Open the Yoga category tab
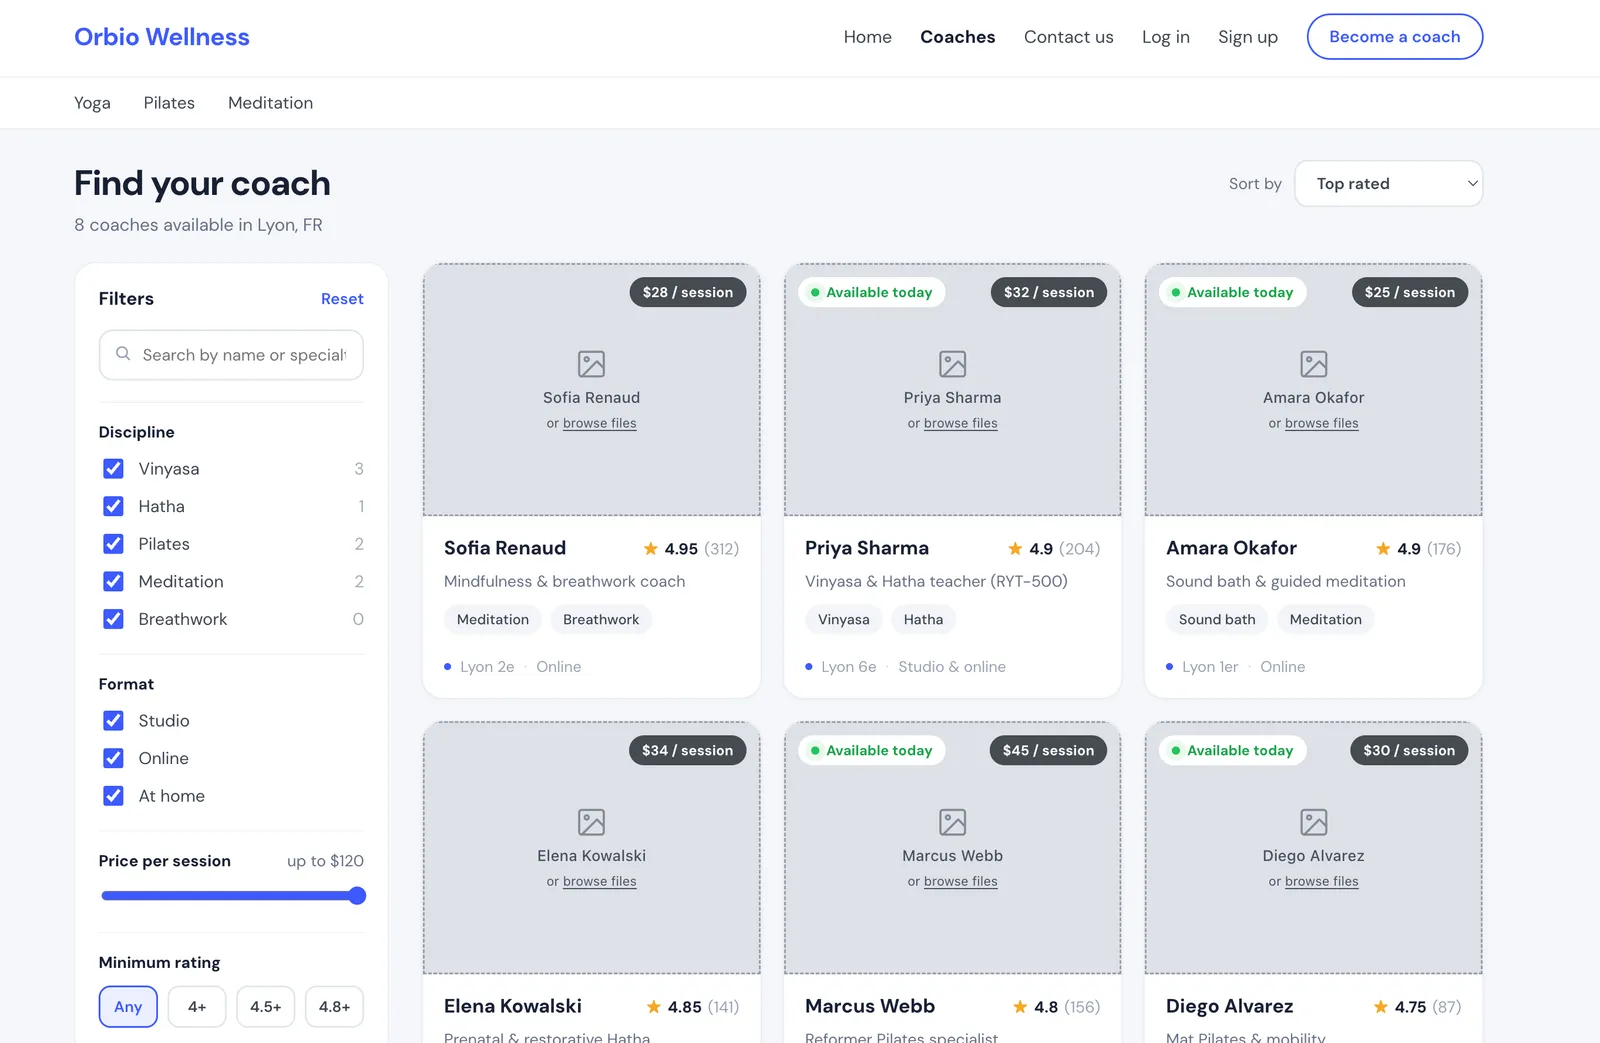This screenshot has height=1043, width=1600. pos(92,103)
